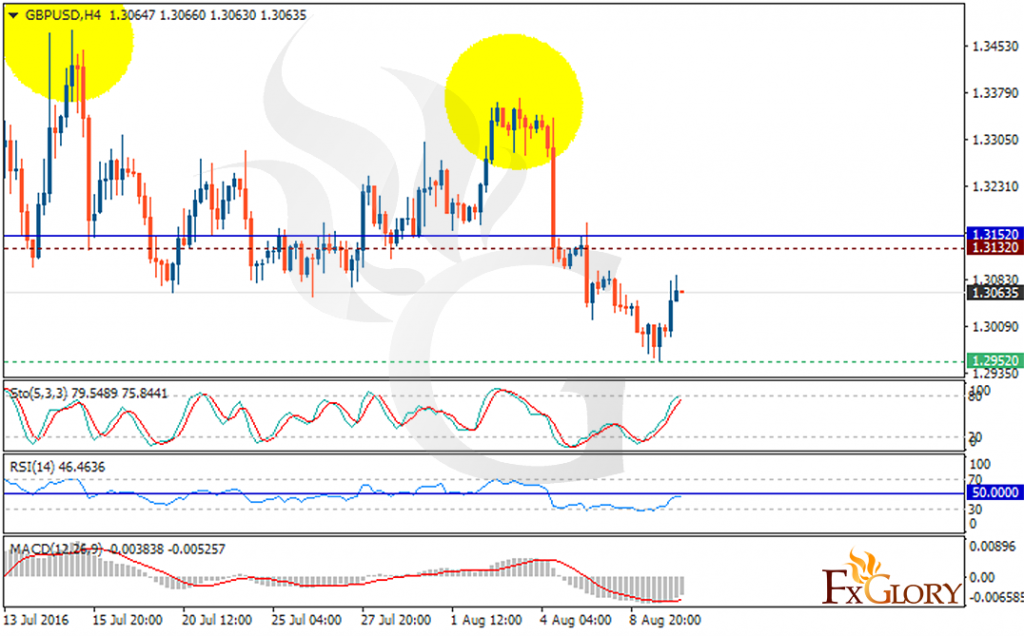Click the 4 Aug 04:00 time label
1024x636 pixels.
click(575, 620)
